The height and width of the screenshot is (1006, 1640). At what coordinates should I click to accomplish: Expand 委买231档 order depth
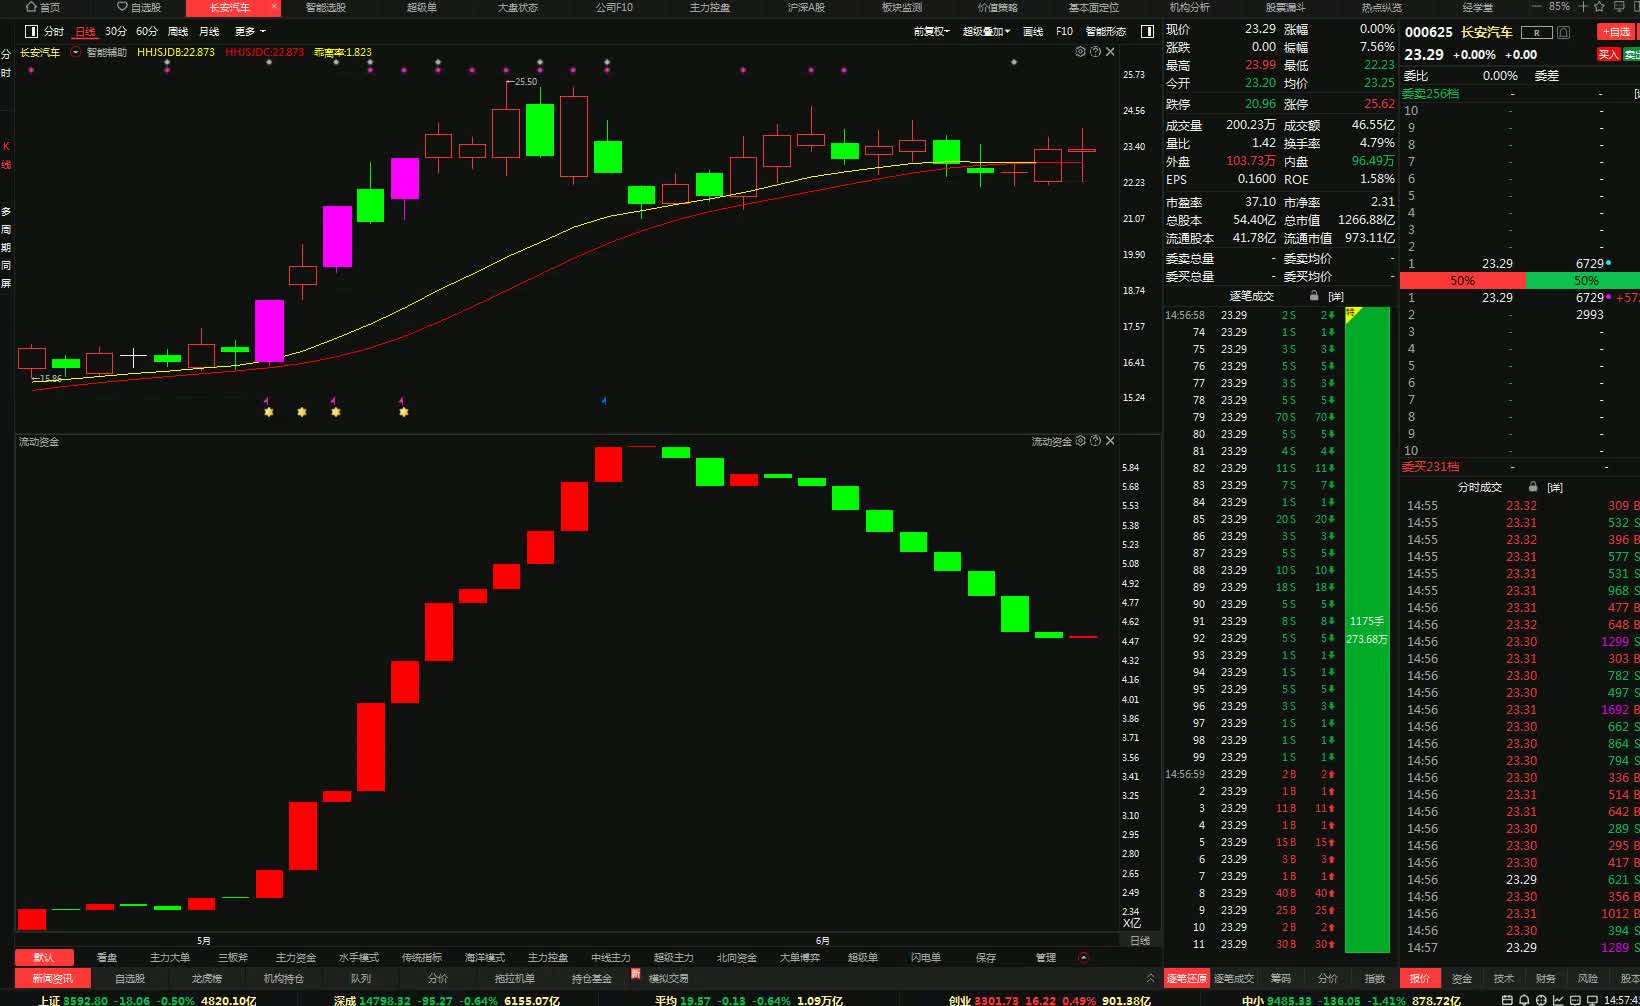click(x=1430, y=466)
